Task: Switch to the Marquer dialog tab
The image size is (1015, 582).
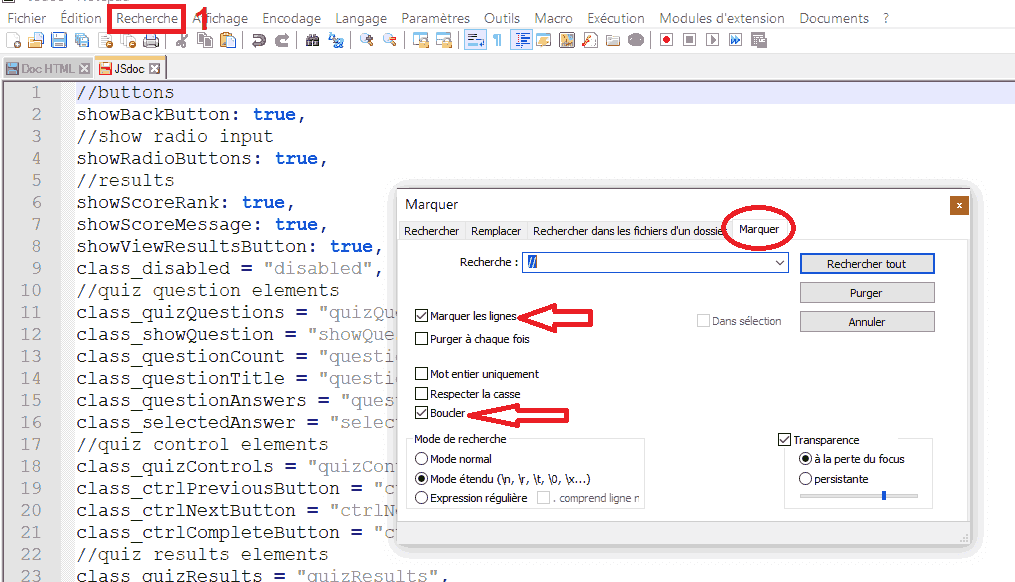Action: (759, 229)
